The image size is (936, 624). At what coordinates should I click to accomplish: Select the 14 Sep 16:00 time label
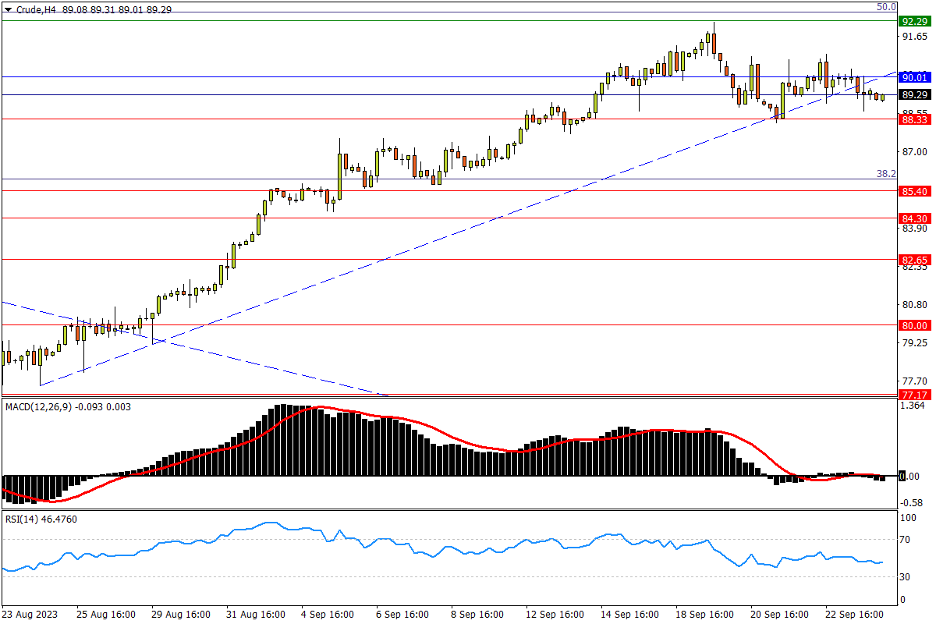(632, 614)
